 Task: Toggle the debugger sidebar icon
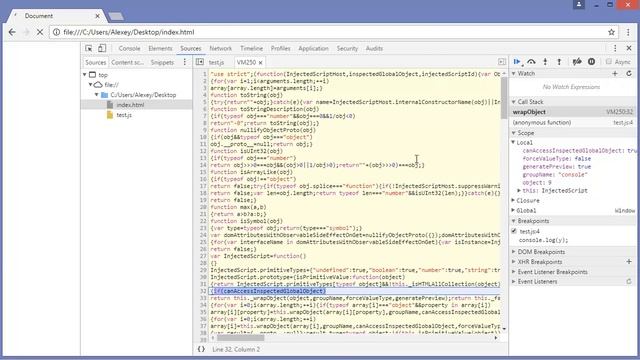pyautogui.click(x=502, y=62)
